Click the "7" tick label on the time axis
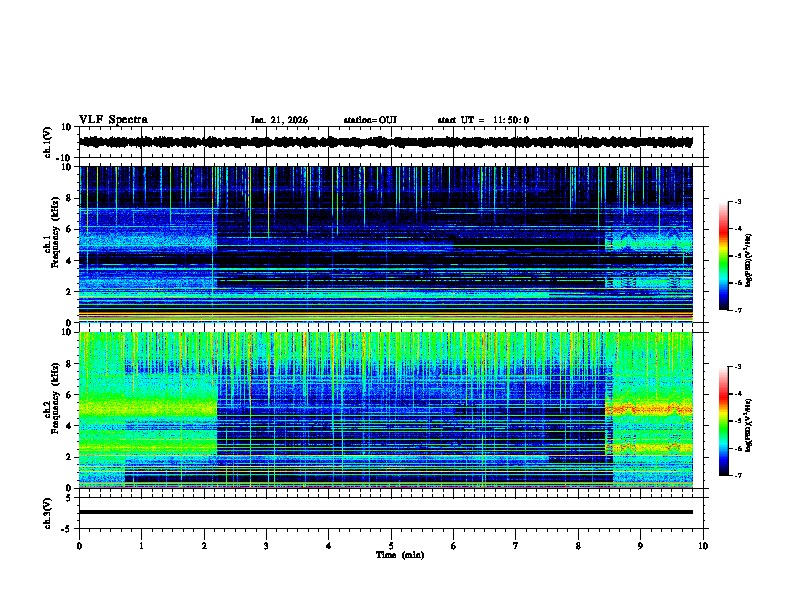792x612 pixels. click(516, 546)
